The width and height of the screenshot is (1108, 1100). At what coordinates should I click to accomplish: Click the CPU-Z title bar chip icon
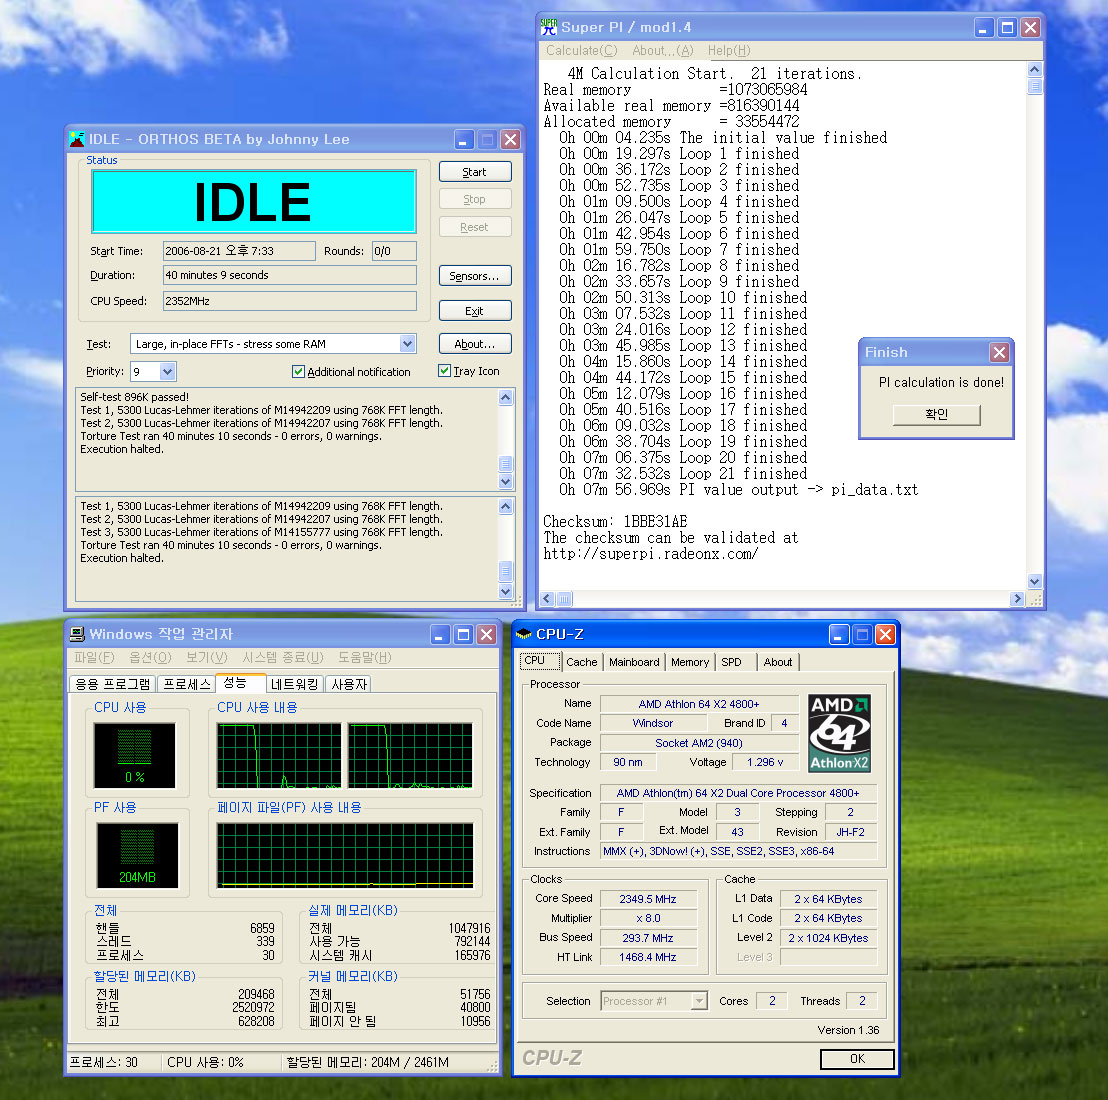(524, 634)
